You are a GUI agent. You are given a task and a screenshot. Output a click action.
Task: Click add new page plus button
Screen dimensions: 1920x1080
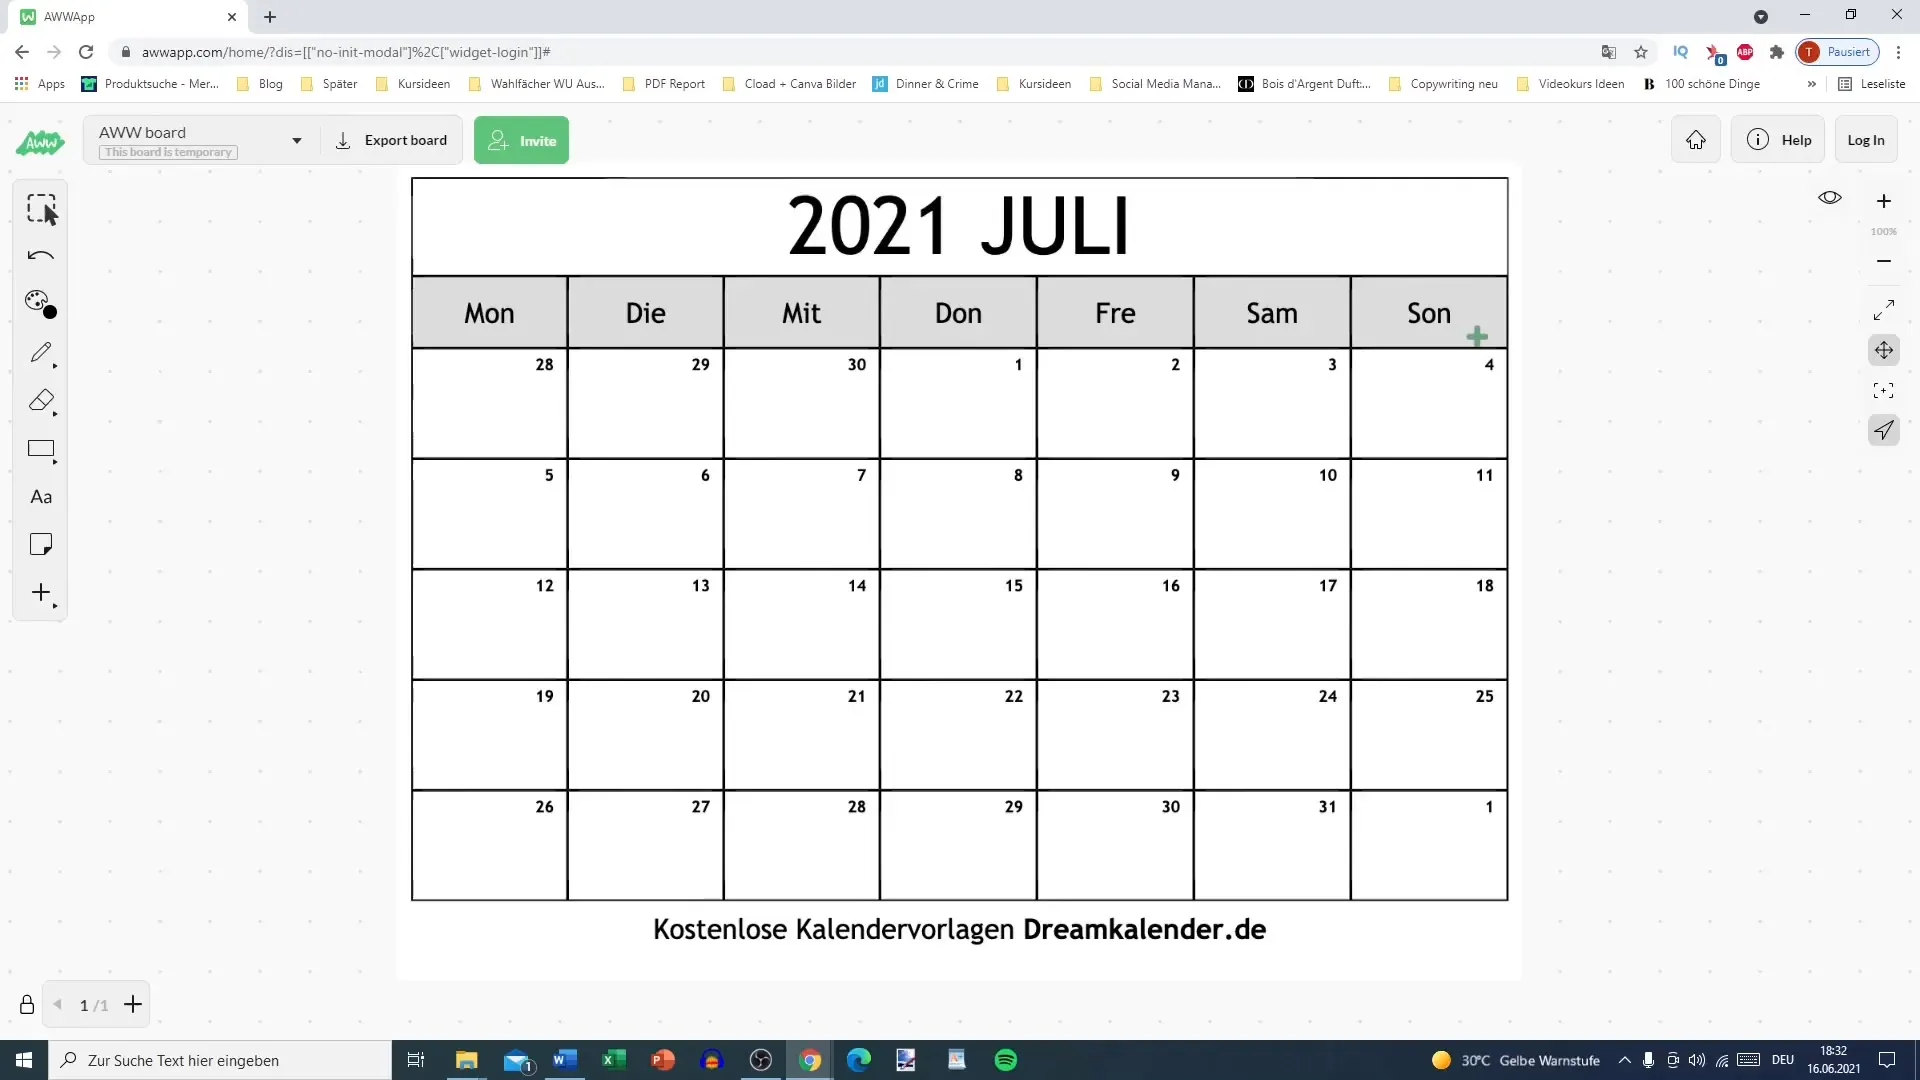tap(132, 1005)
